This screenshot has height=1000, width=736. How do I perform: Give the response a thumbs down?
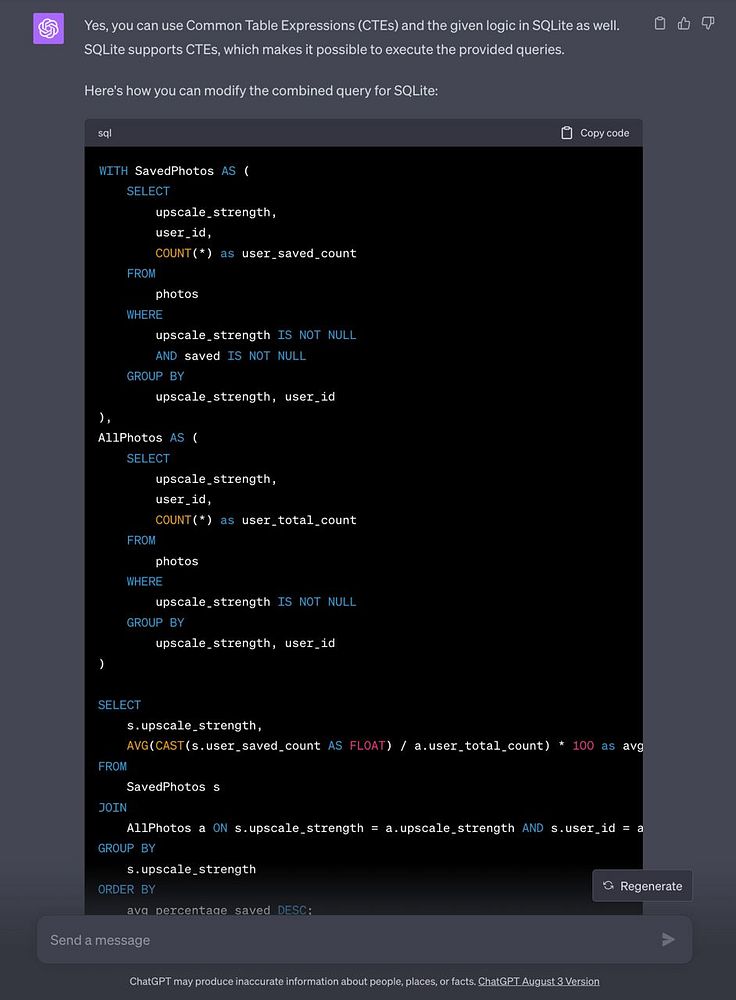tap(708, 24)
